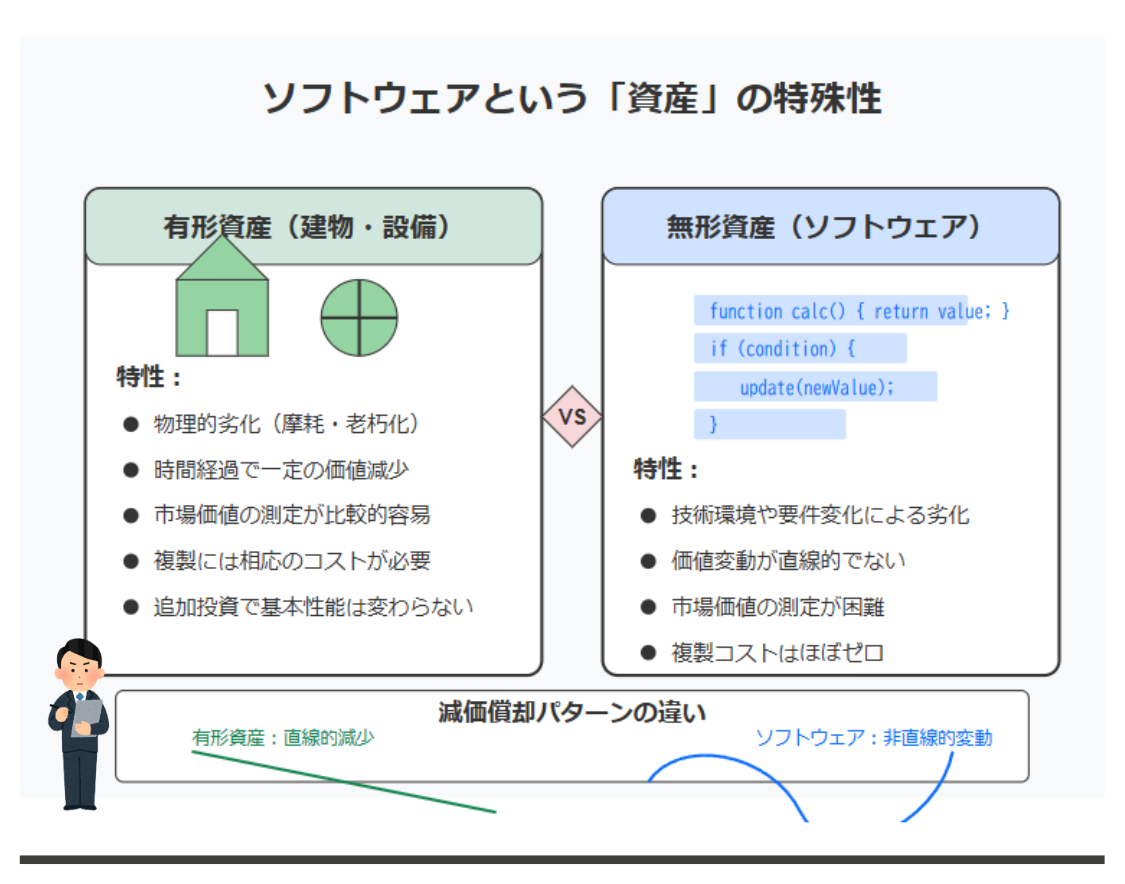This screenshot has width=1125, height=884.
Task: Click the 技術環境や要件変化による劣化 bullet
Action: point(805,515)
